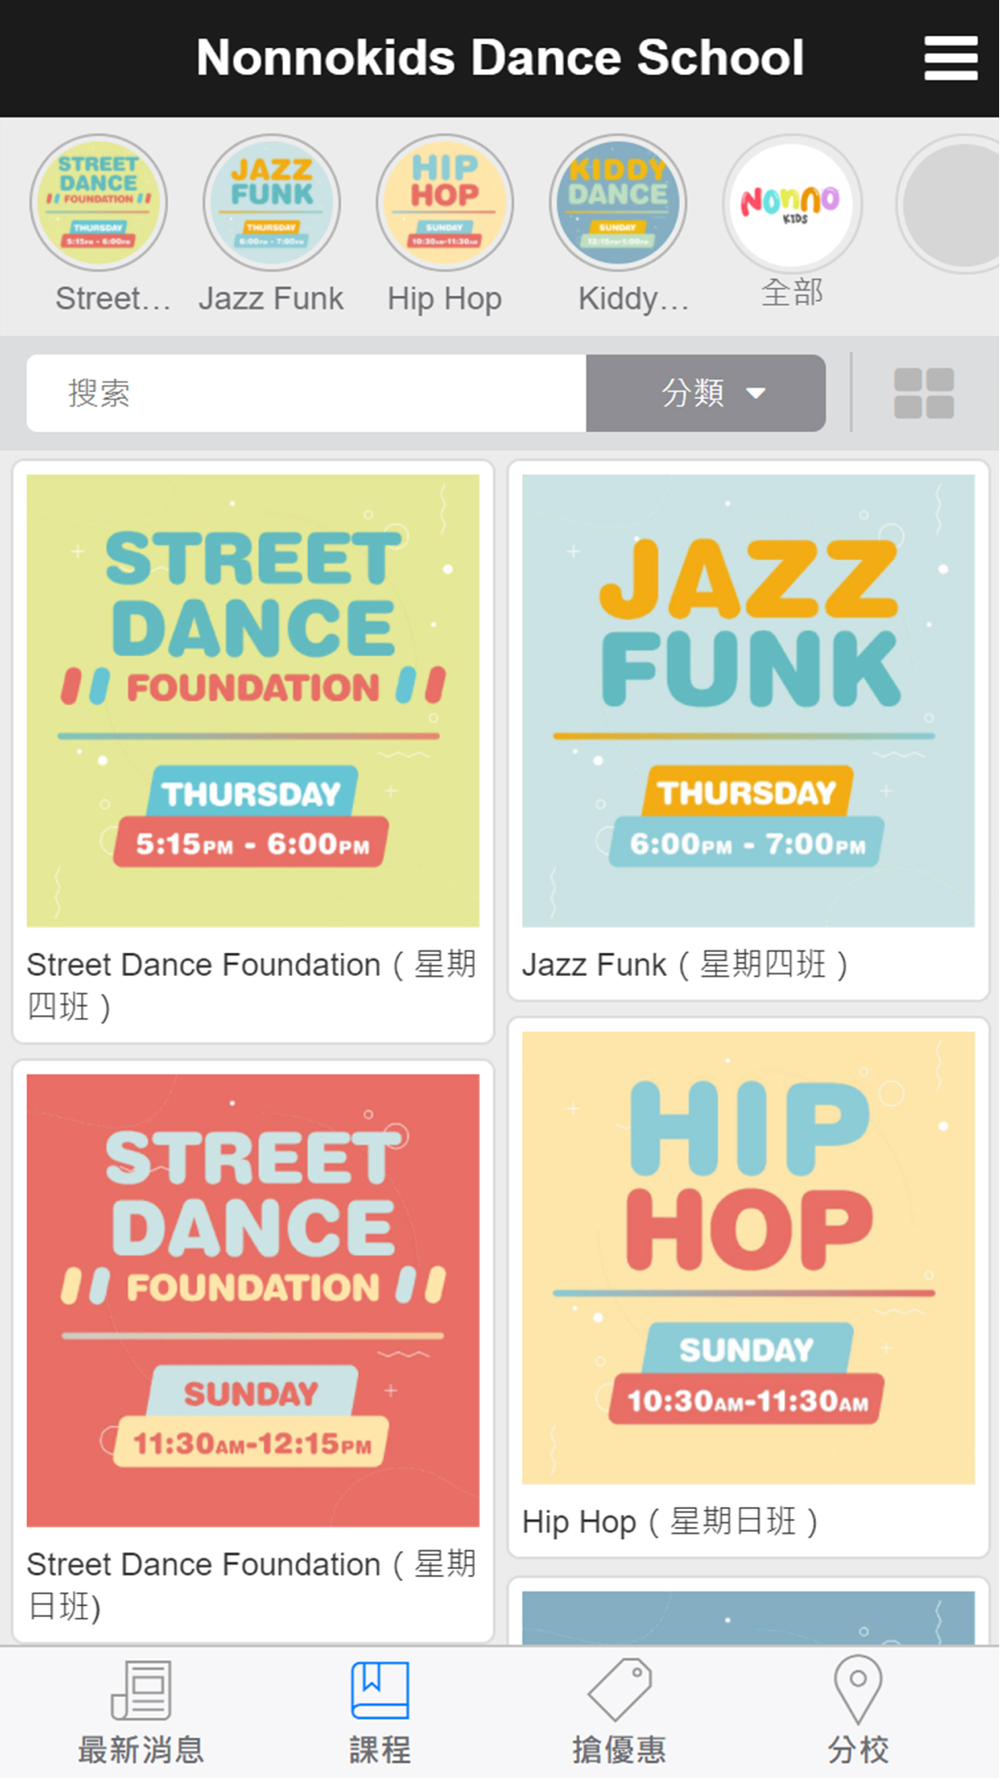
Task: Show all courses via Nonno Kids logo
Action: 792,203
